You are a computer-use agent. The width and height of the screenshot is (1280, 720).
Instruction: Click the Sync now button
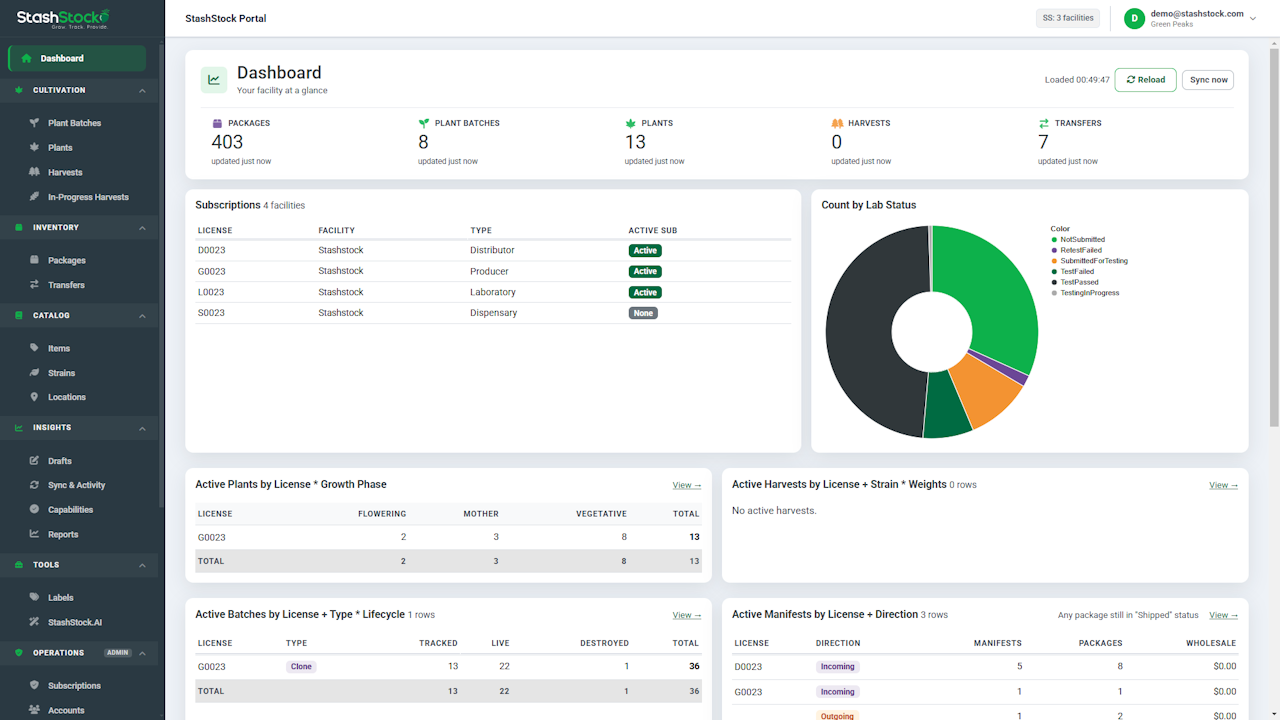coord(1208,80)
